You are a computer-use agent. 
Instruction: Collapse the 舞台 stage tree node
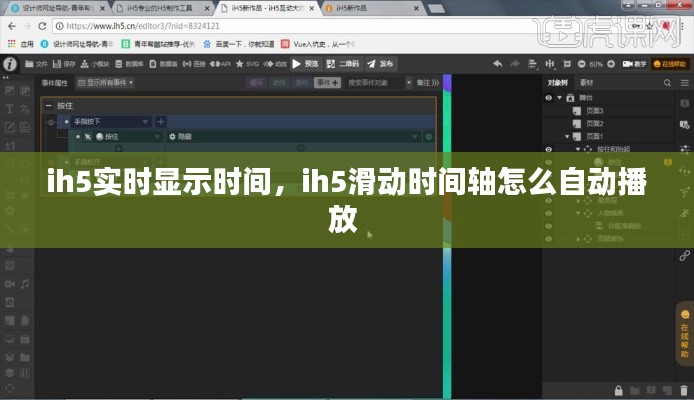point(560,98)
